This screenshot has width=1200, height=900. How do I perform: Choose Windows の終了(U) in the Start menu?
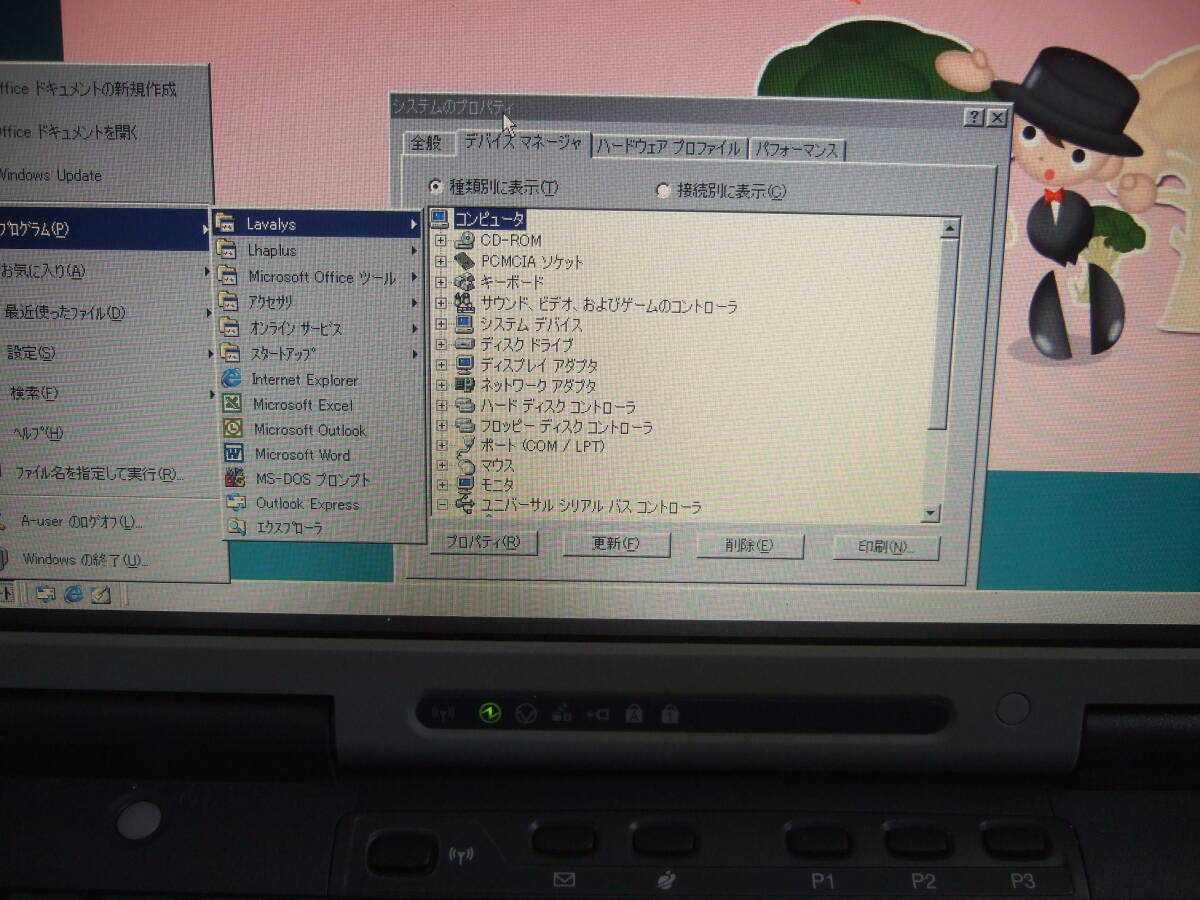(x=113, y=559)
